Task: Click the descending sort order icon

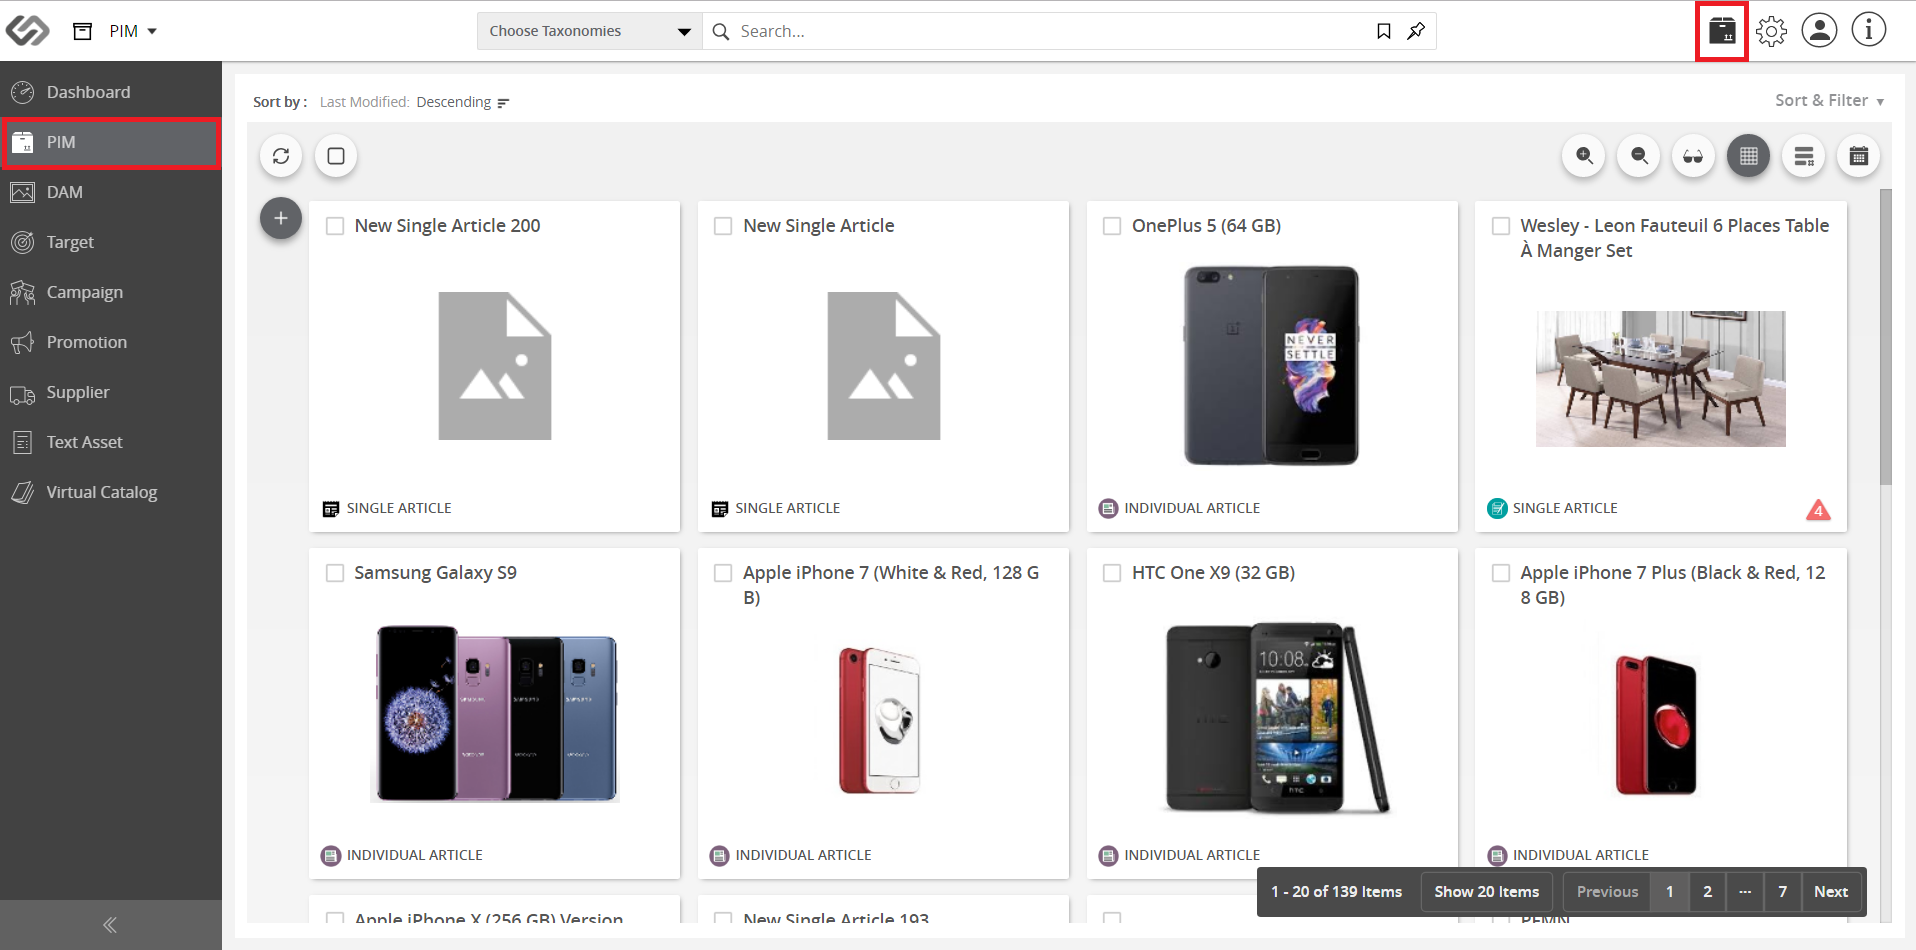Action: point(503,103)
